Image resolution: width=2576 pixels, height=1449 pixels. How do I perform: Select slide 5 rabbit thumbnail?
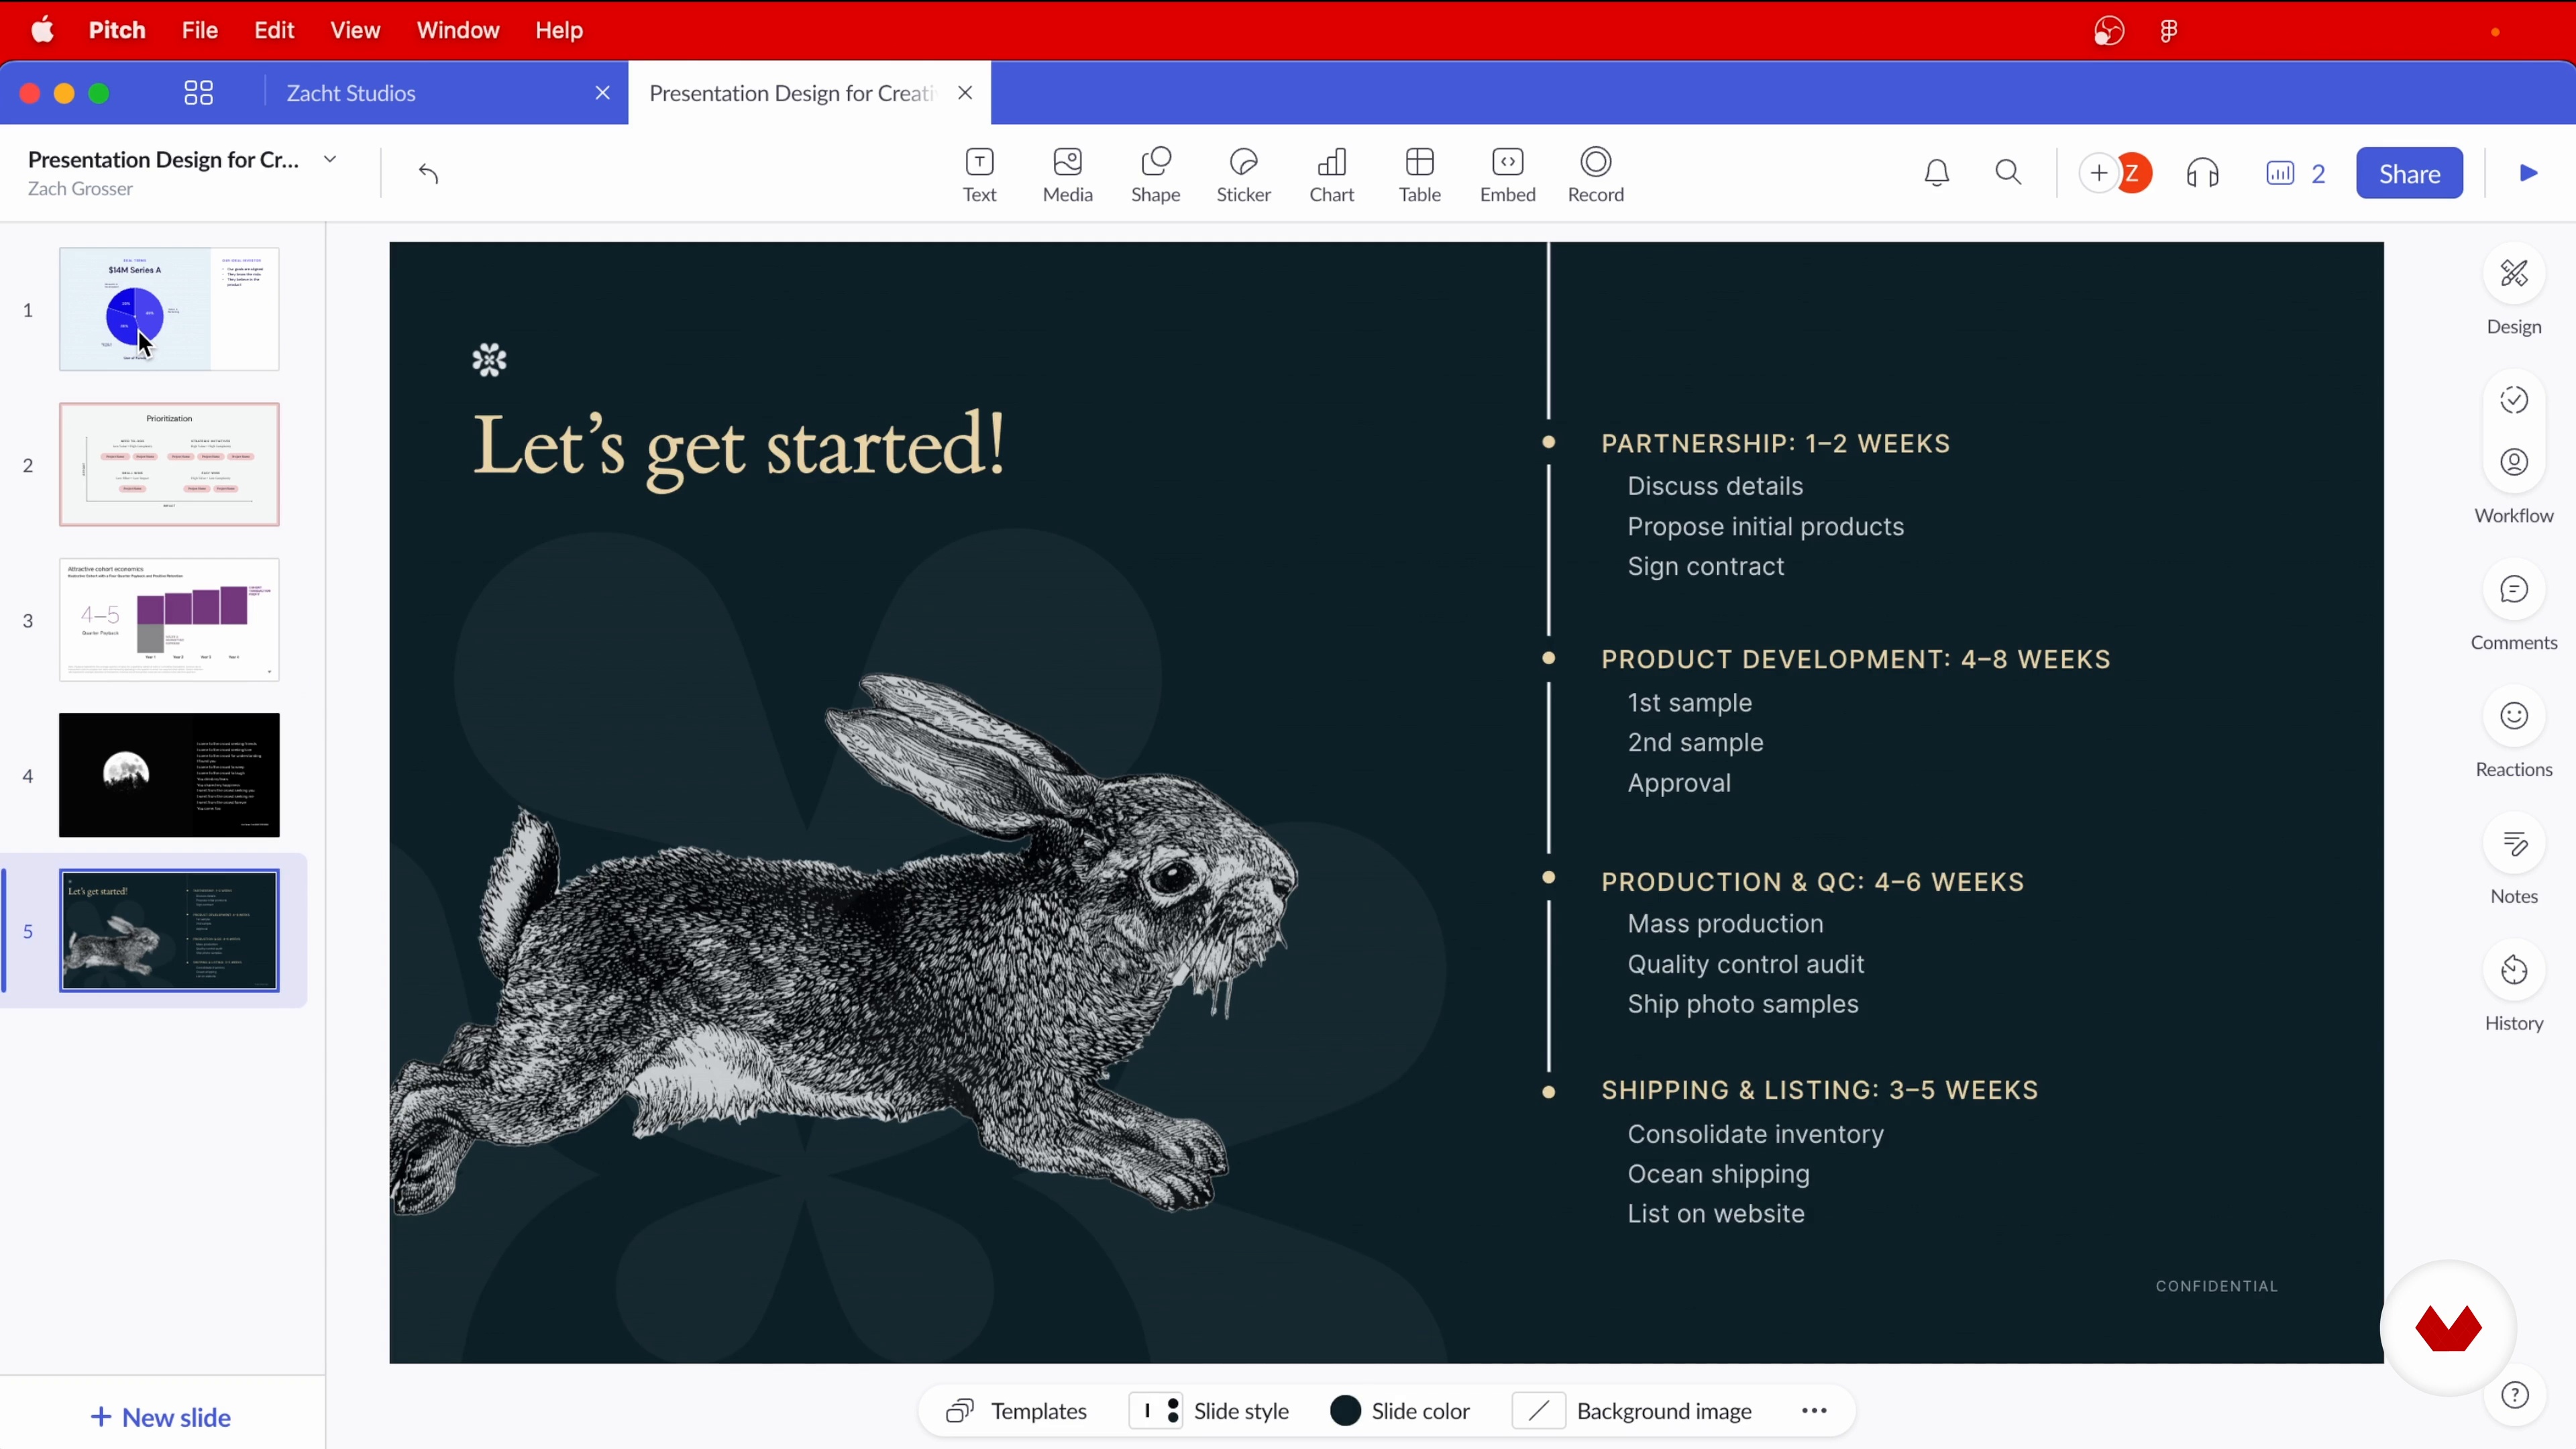click(x=169, y=930)
